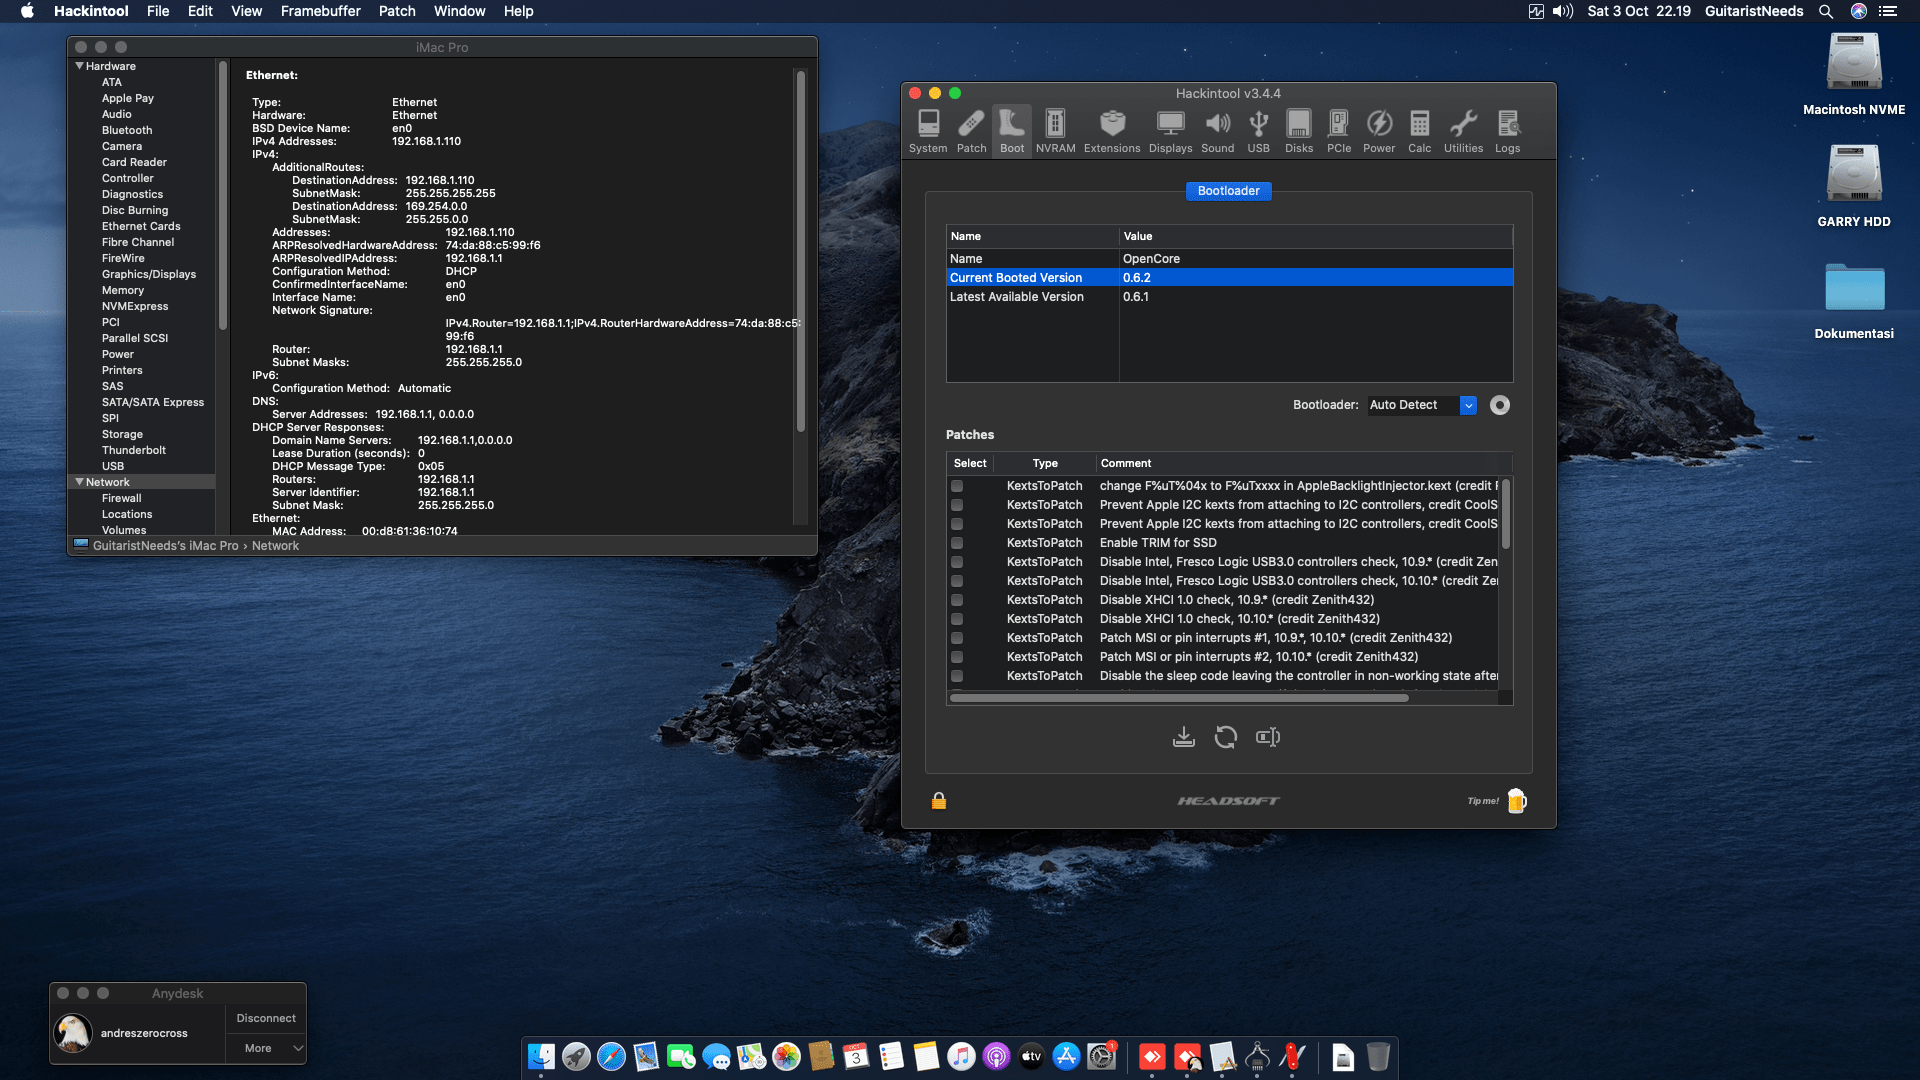Viewport: 1920px width, 1080px height.
Task: Tick the Disable sleep code patch checkbox
Action: point(957,676)
